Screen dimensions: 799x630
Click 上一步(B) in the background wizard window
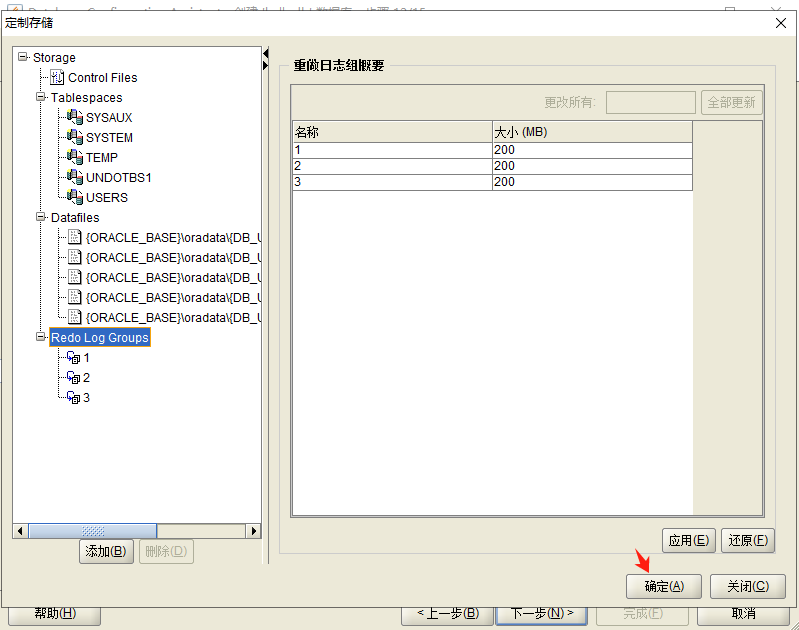[x=447, y=615]
